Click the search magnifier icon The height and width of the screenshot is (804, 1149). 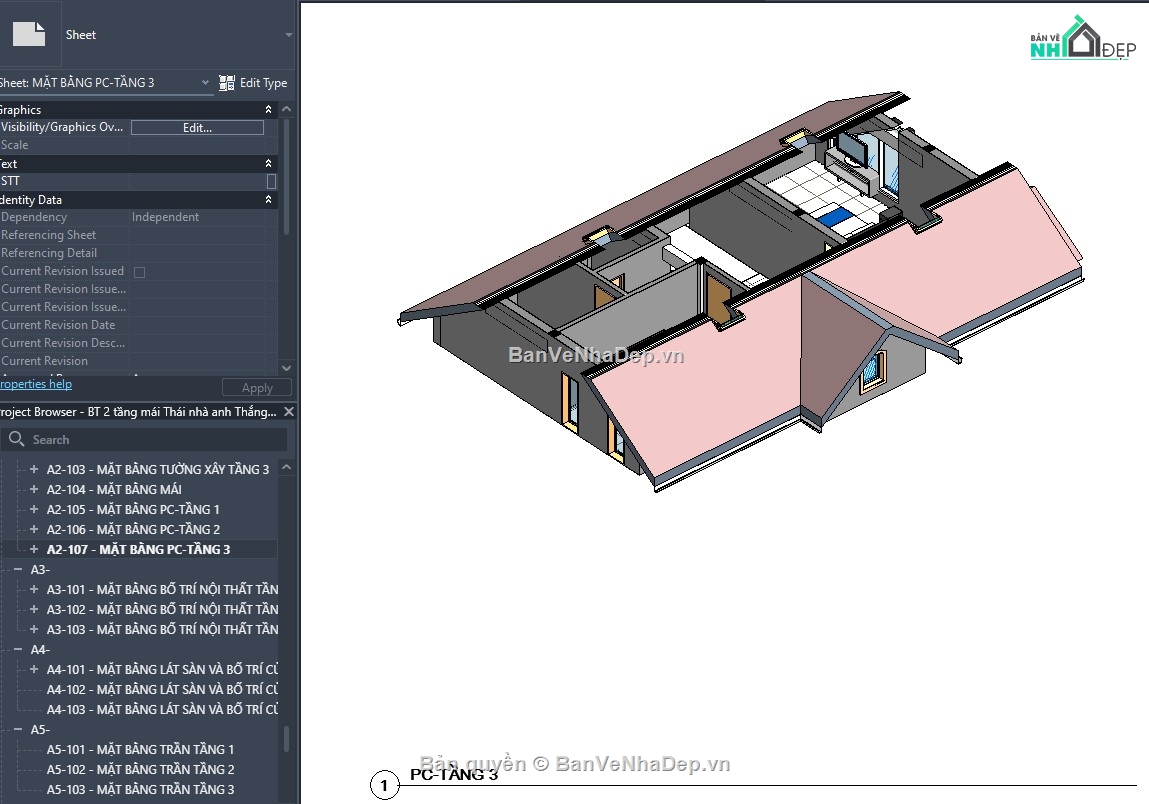pyautogui.click(x=16, y=439)
